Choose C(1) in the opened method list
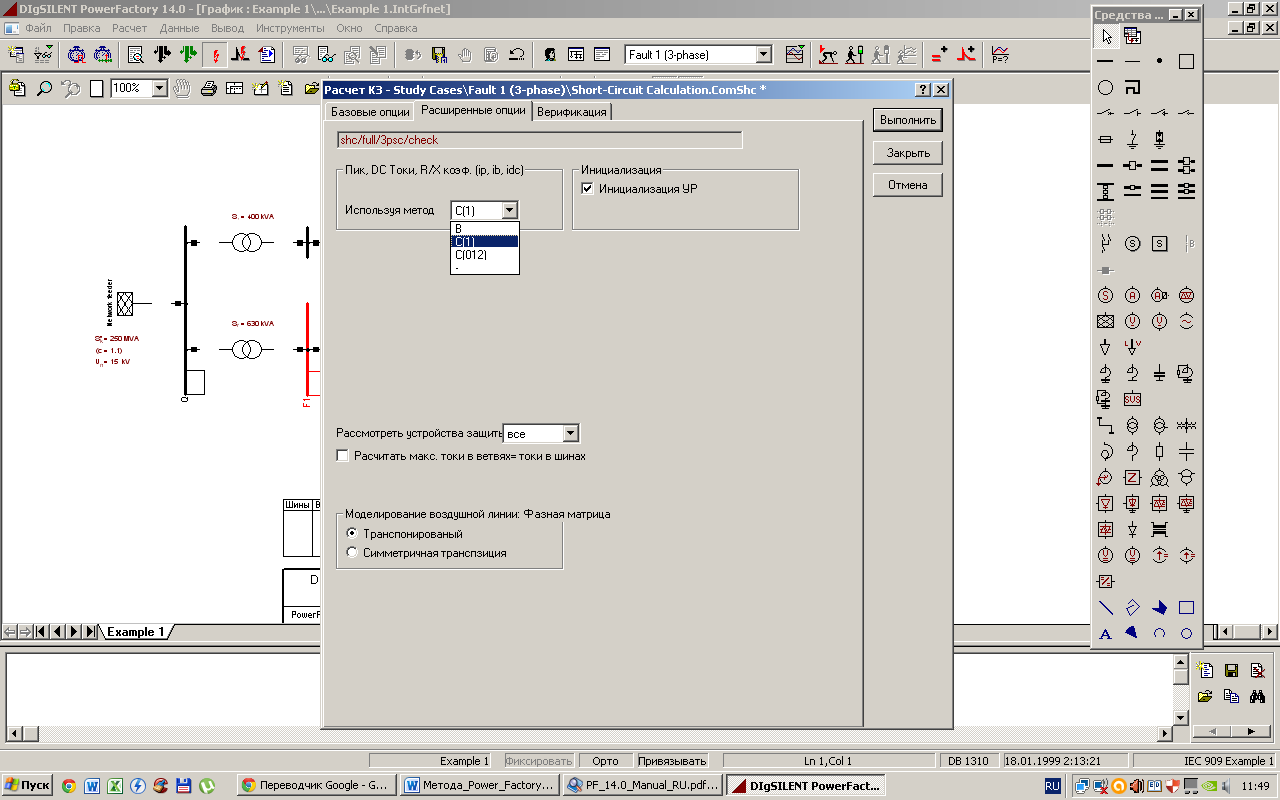This screenshot has height=800, width=1280. 485,241
